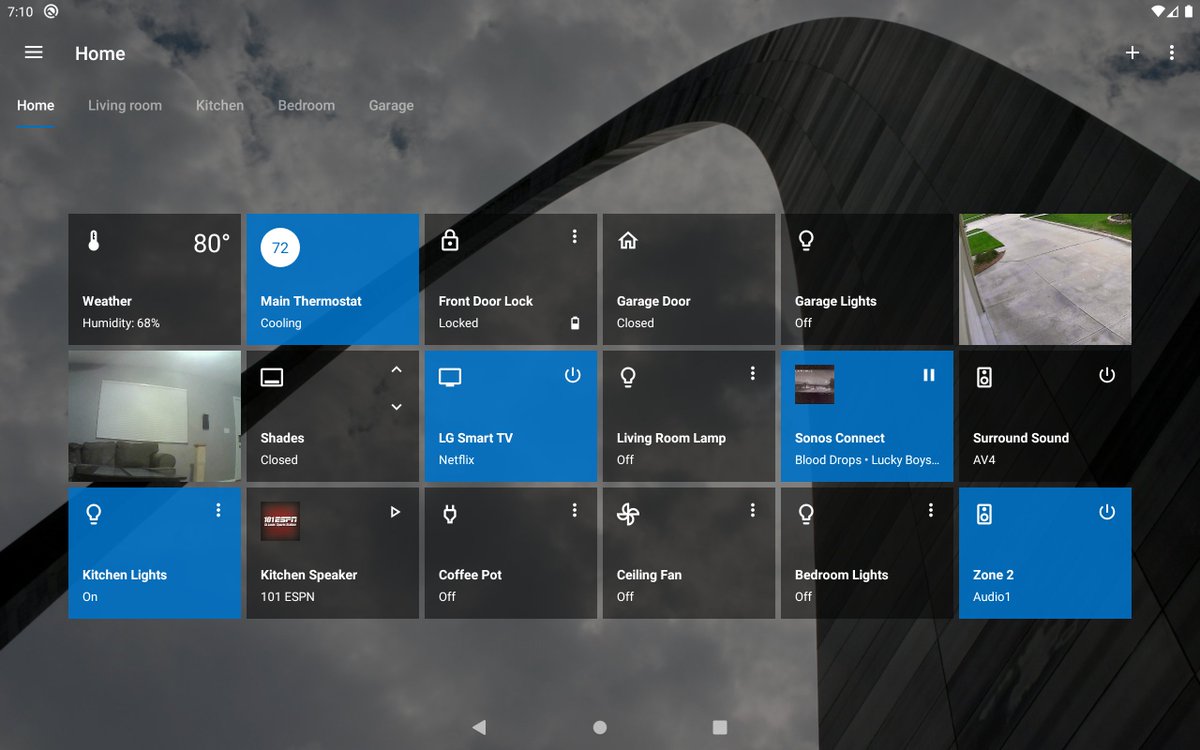Toggle LG Smart TV power
The height and width of the screenshot is (750, 1200).
(x=572, y=375)
